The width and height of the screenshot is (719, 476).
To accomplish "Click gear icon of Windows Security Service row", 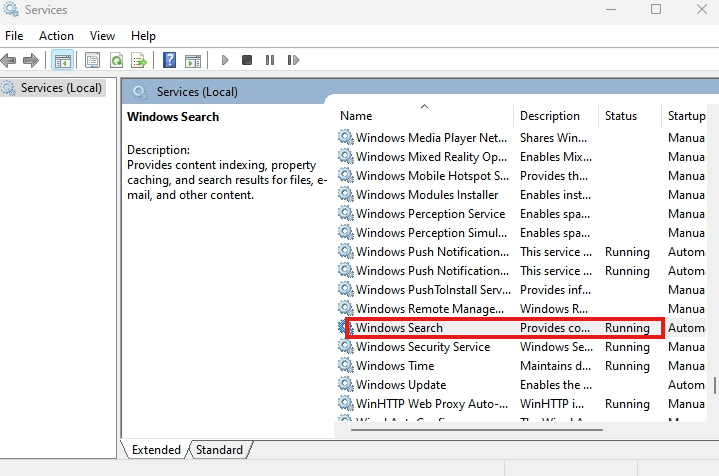I will 346,346.
